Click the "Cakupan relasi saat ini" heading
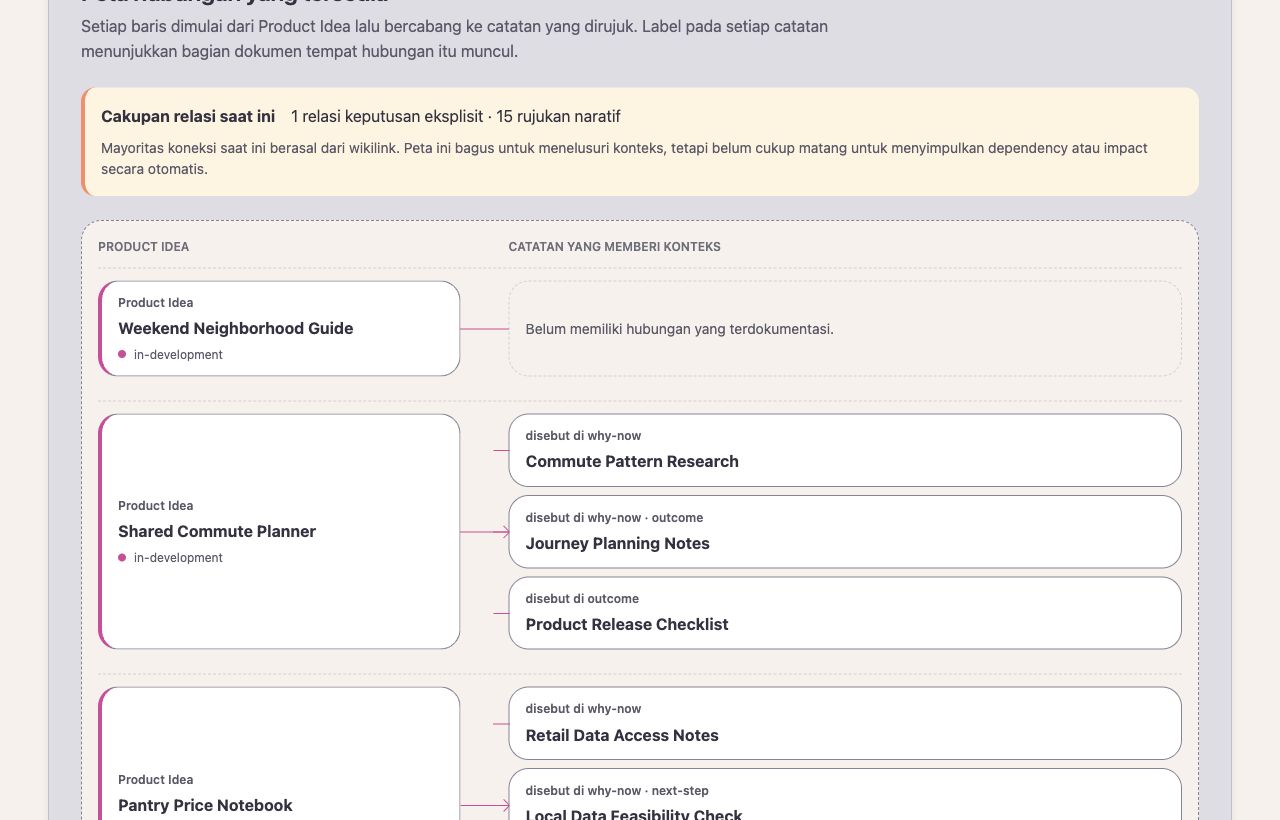Image resolution: width=1280 pixels, height=820 pixels. 188,116
